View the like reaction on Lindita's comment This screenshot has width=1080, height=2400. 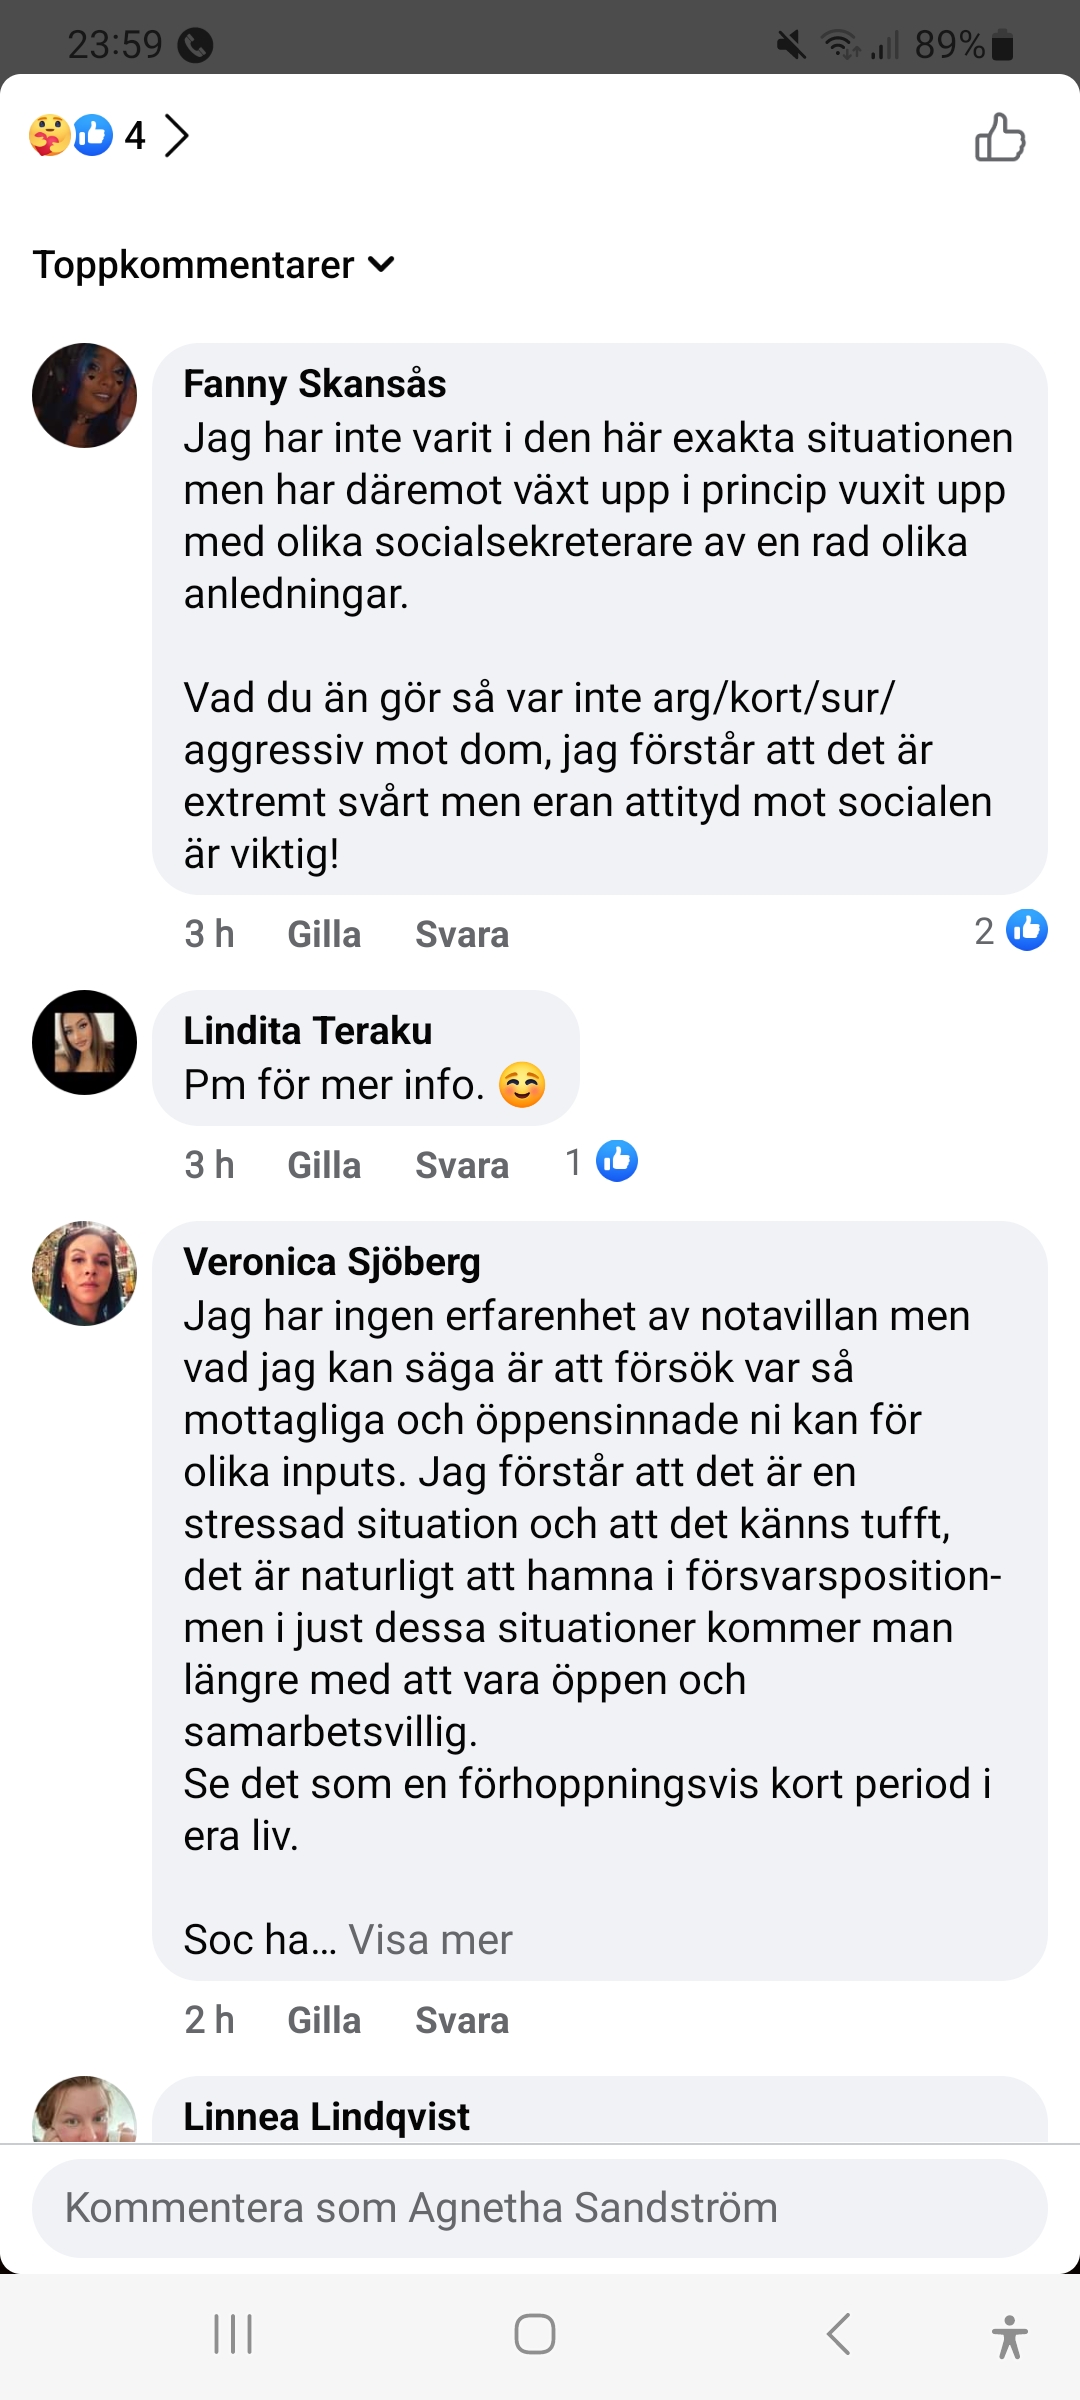coord(603,1162)
